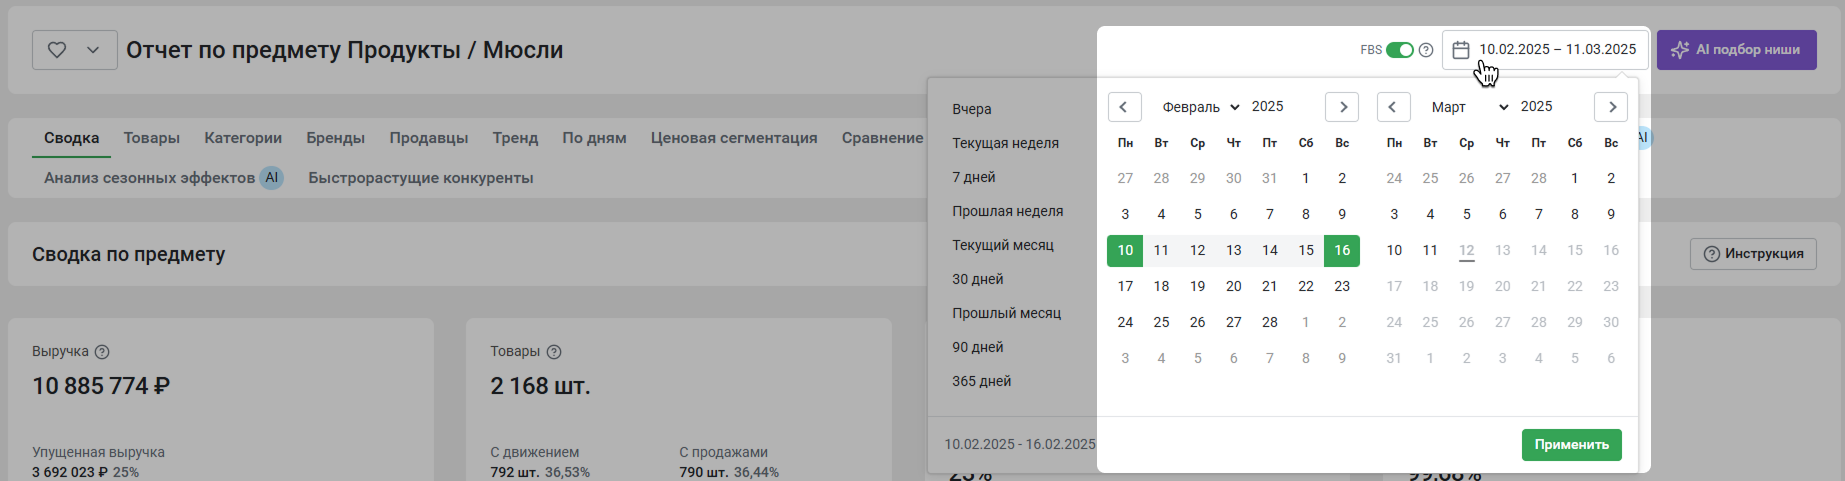
Task: Expand the favorites chevron dropdown
Action: click(93, 50)
